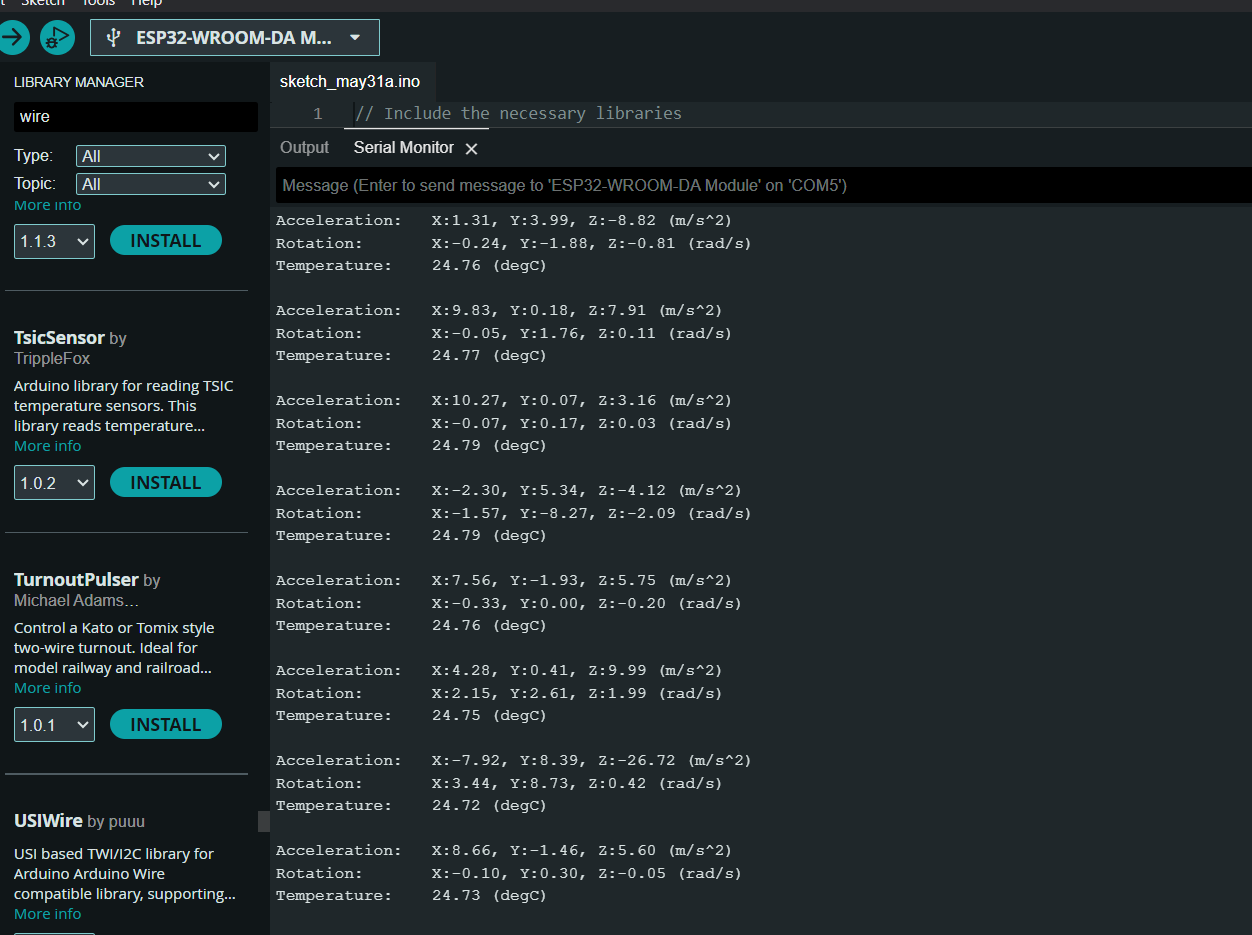Screen dimensions: 1252x935
Task: Open the Topic filter dropdown
Action: point(151,184)
